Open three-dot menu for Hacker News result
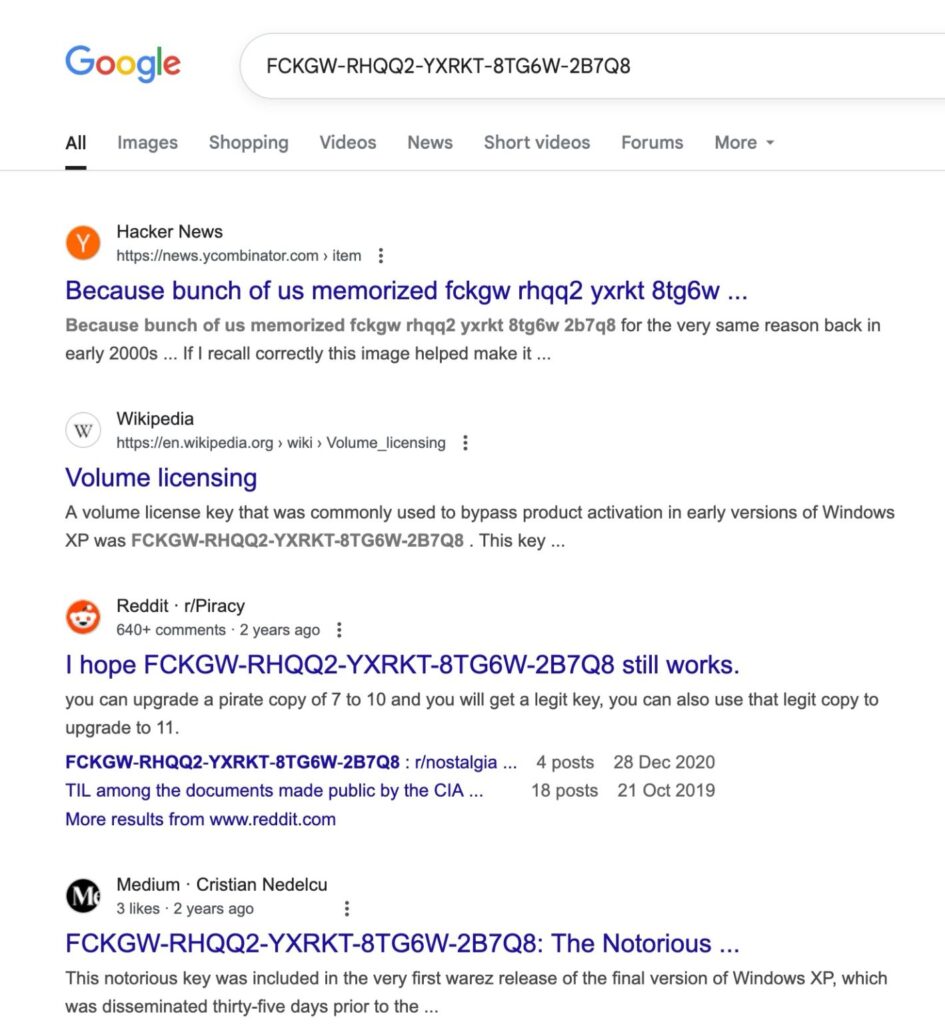945x1024 pixels. (380, 256)
